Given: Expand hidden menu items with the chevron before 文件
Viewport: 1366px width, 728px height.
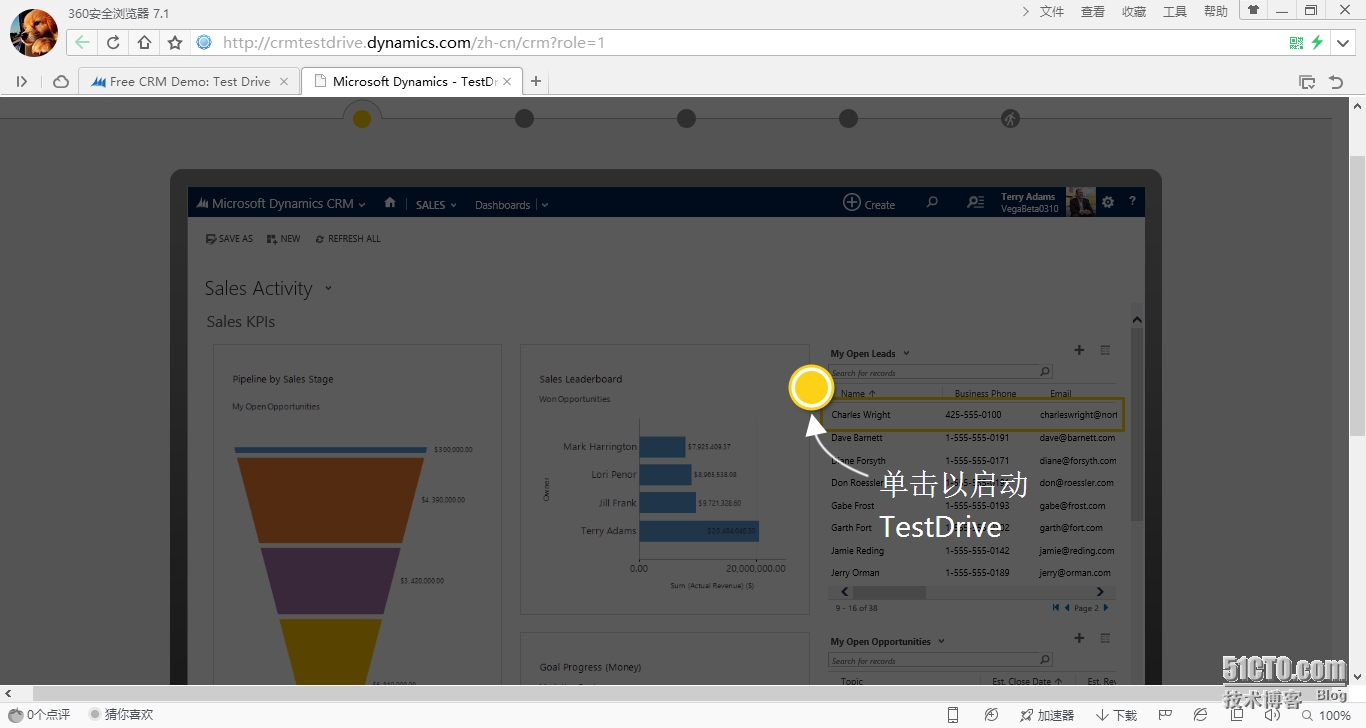Looking at the screenshot, I should coord(1025,12).
